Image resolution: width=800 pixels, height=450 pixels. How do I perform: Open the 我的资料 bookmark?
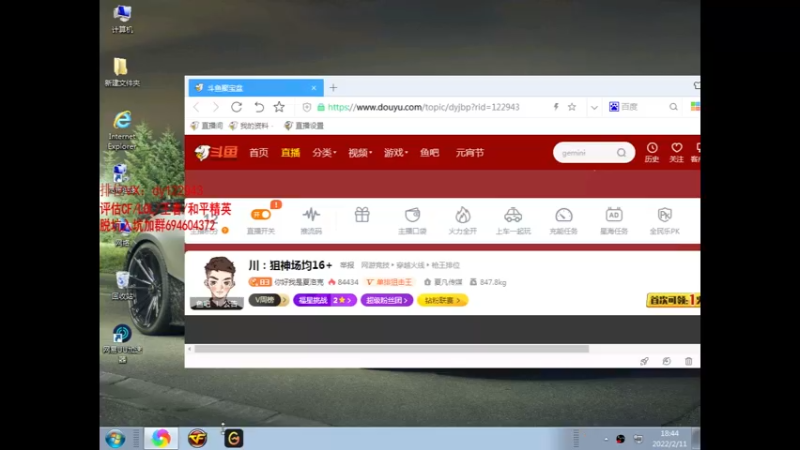click(249, 126)
